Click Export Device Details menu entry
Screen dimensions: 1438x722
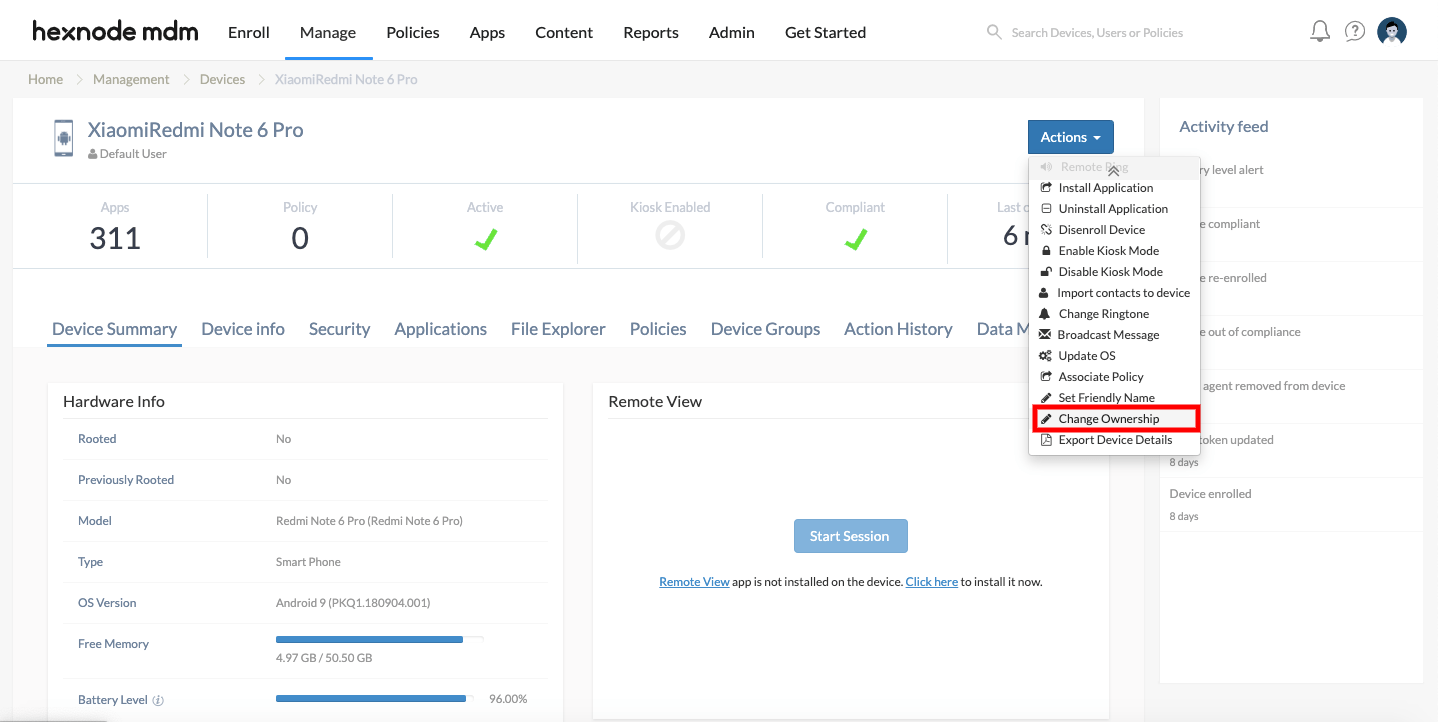1114,440
